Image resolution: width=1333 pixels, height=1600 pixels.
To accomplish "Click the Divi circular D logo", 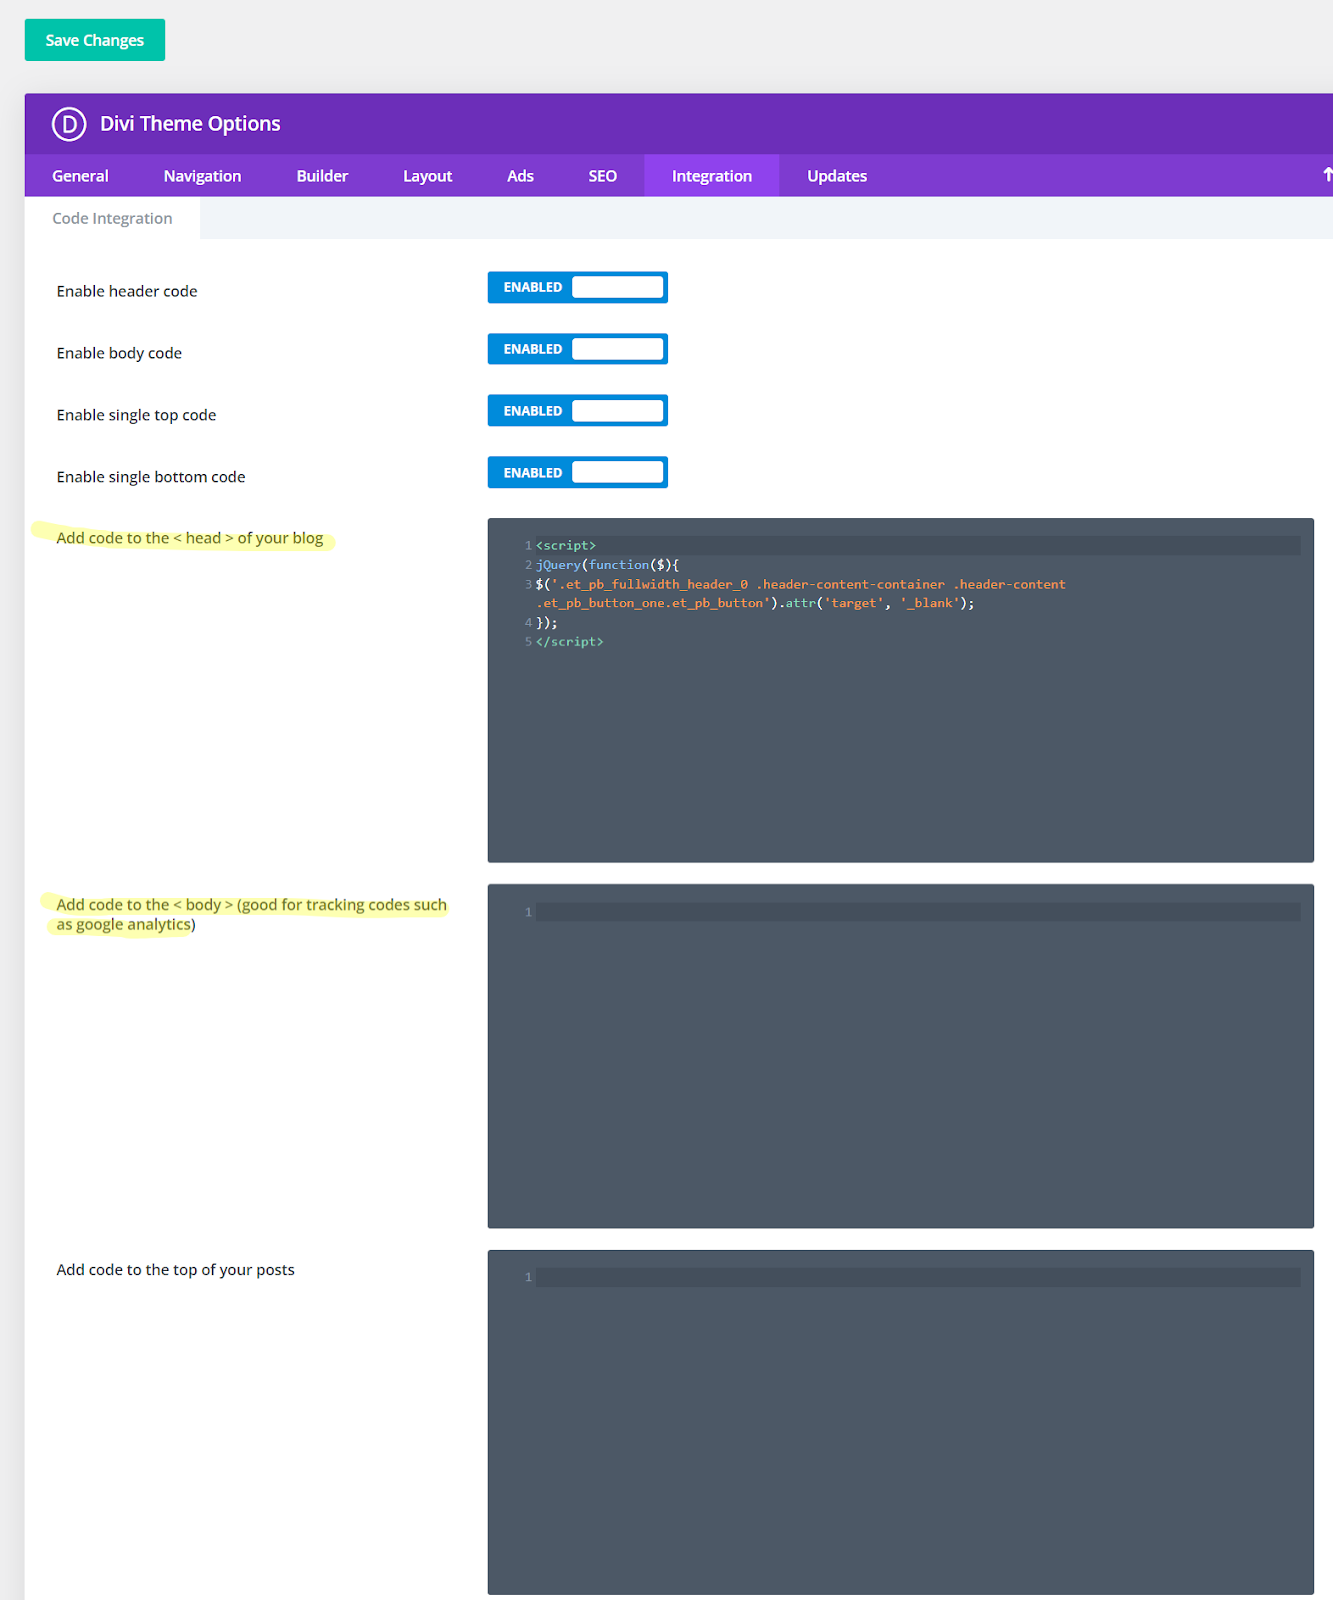I will coord(69,124).
